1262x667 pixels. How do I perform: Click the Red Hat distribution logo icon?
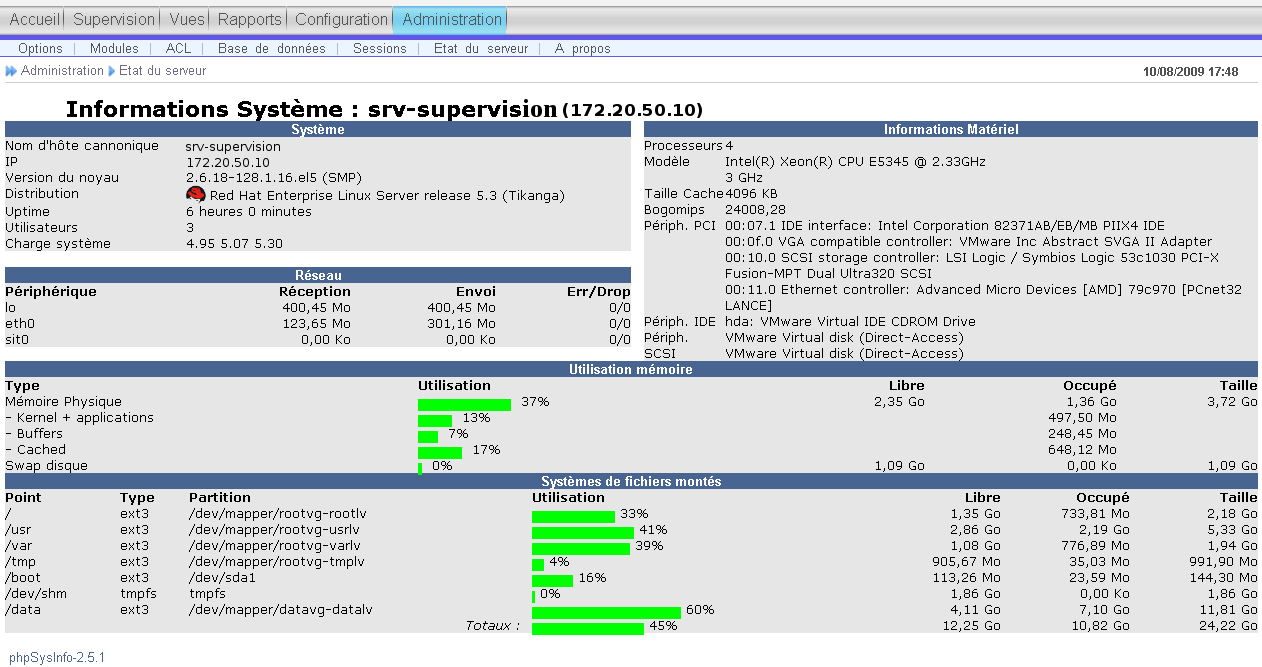pyautogui.click(x=195, y=195)
